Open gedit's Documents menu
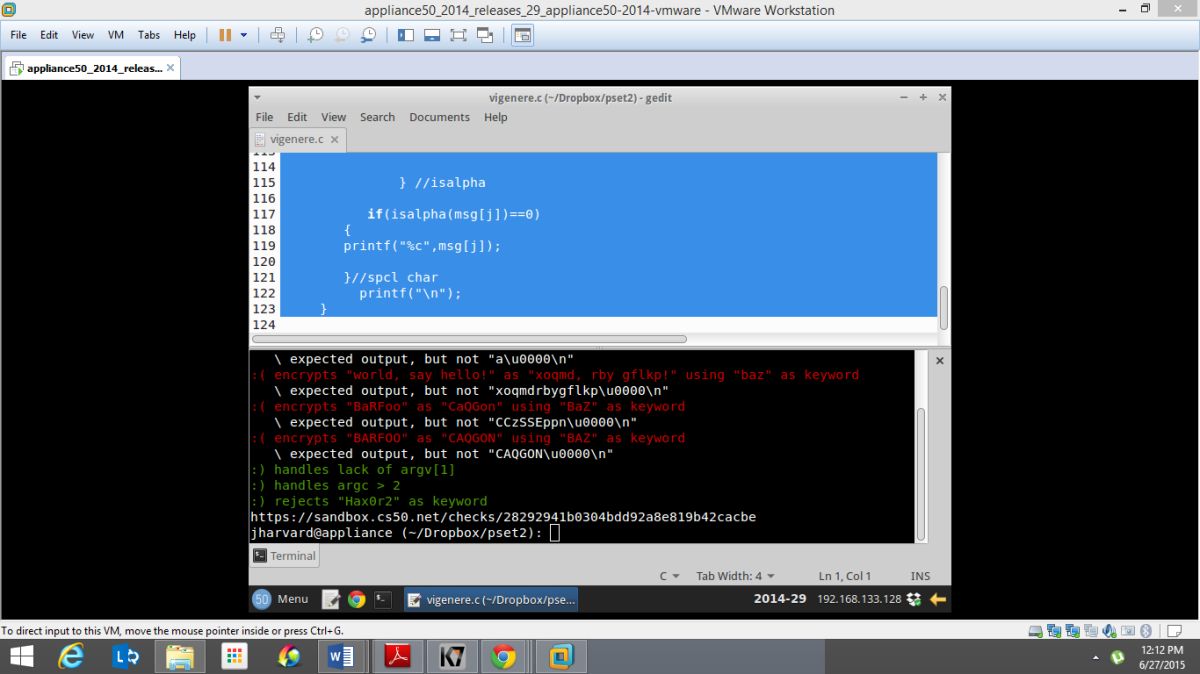 click(x=439, y=117)
